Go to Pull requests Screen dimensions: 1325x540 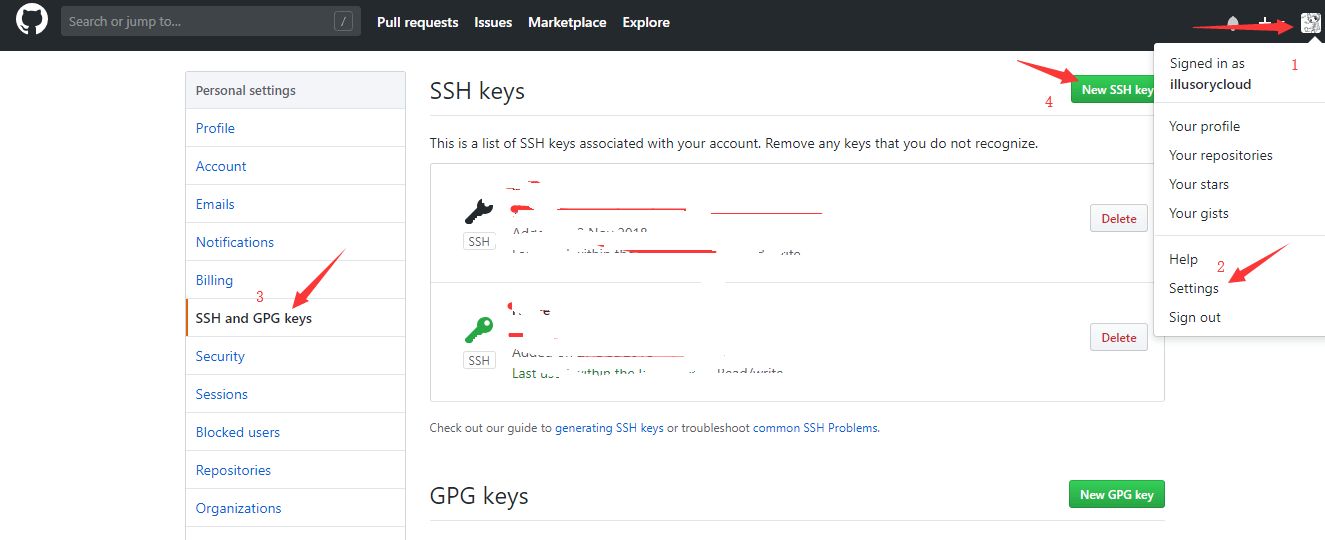click(x=417, y=22)
